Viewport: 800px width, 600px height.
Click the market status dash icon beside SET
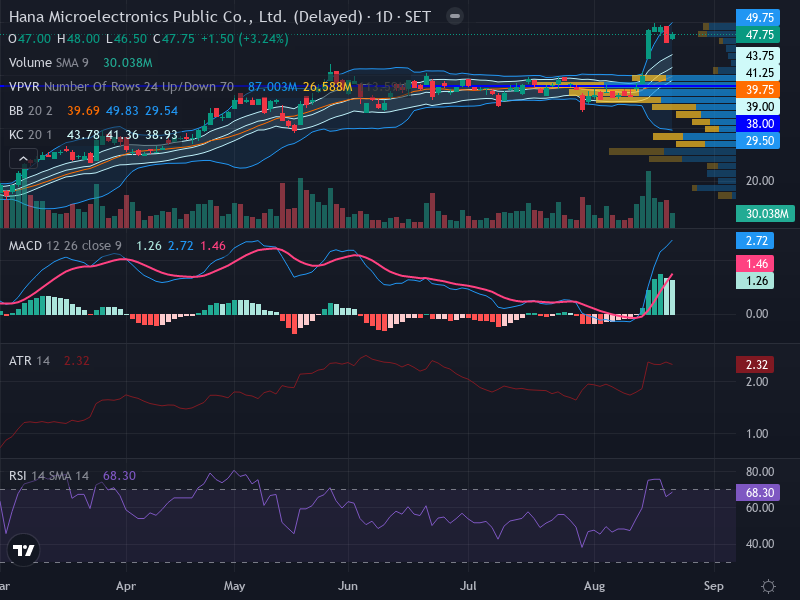(455, 16)
